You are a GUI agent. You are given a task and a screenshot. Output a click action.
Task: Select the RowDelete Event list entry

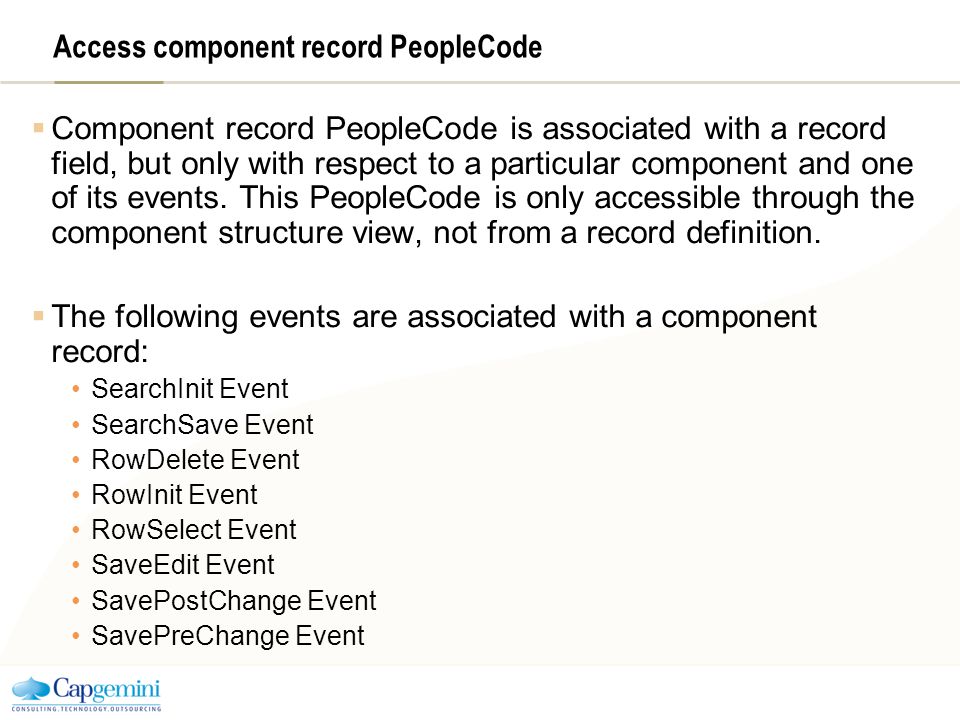[195, 460]
